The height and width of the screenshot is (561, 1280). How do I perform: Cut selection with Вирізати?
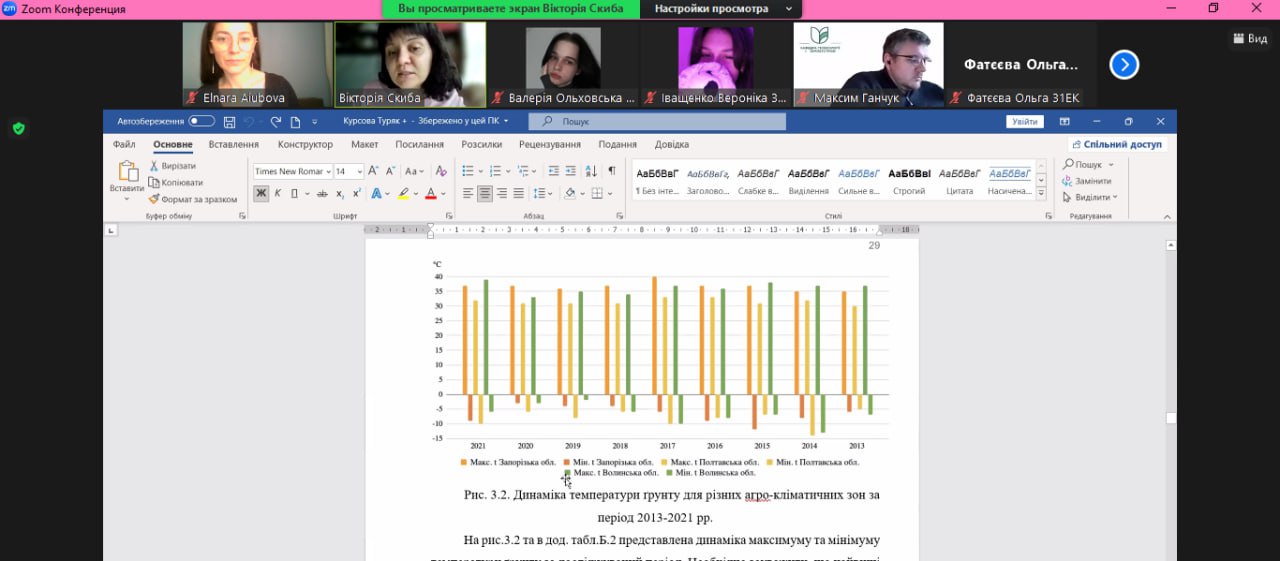tap(173, 166)
